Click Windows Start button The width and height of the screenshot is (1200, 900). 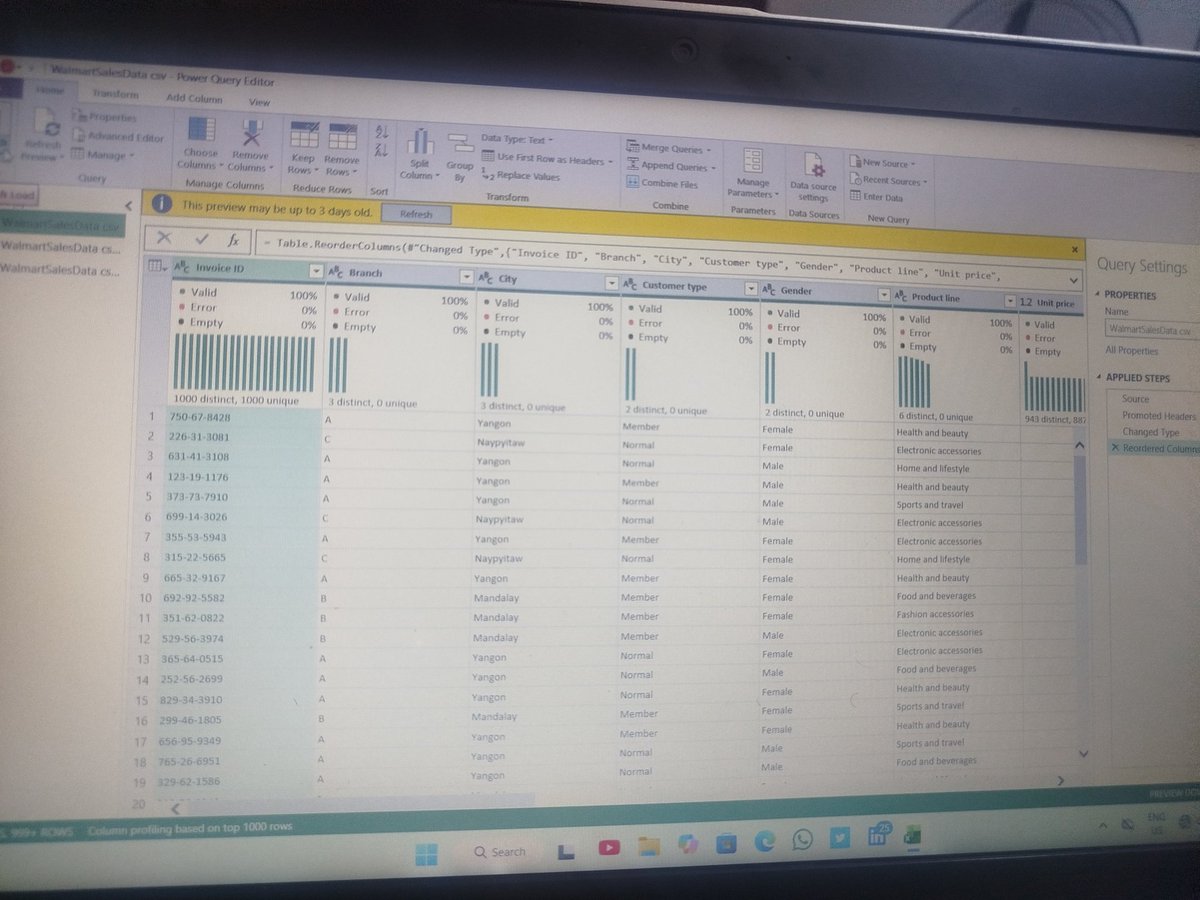[x=426, y=855]
